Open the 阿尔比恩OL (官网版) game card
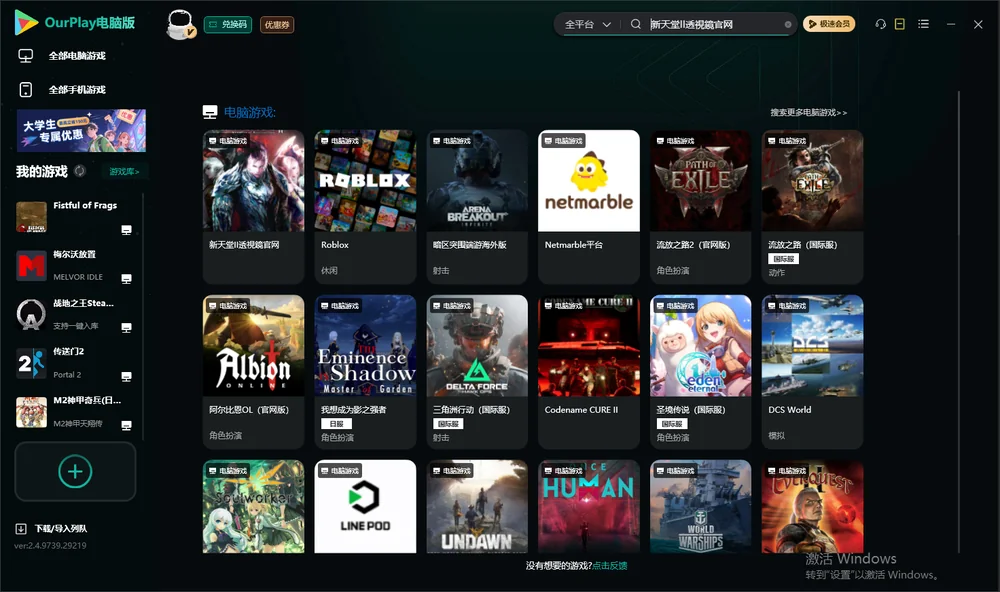 (x=254, y=372)
